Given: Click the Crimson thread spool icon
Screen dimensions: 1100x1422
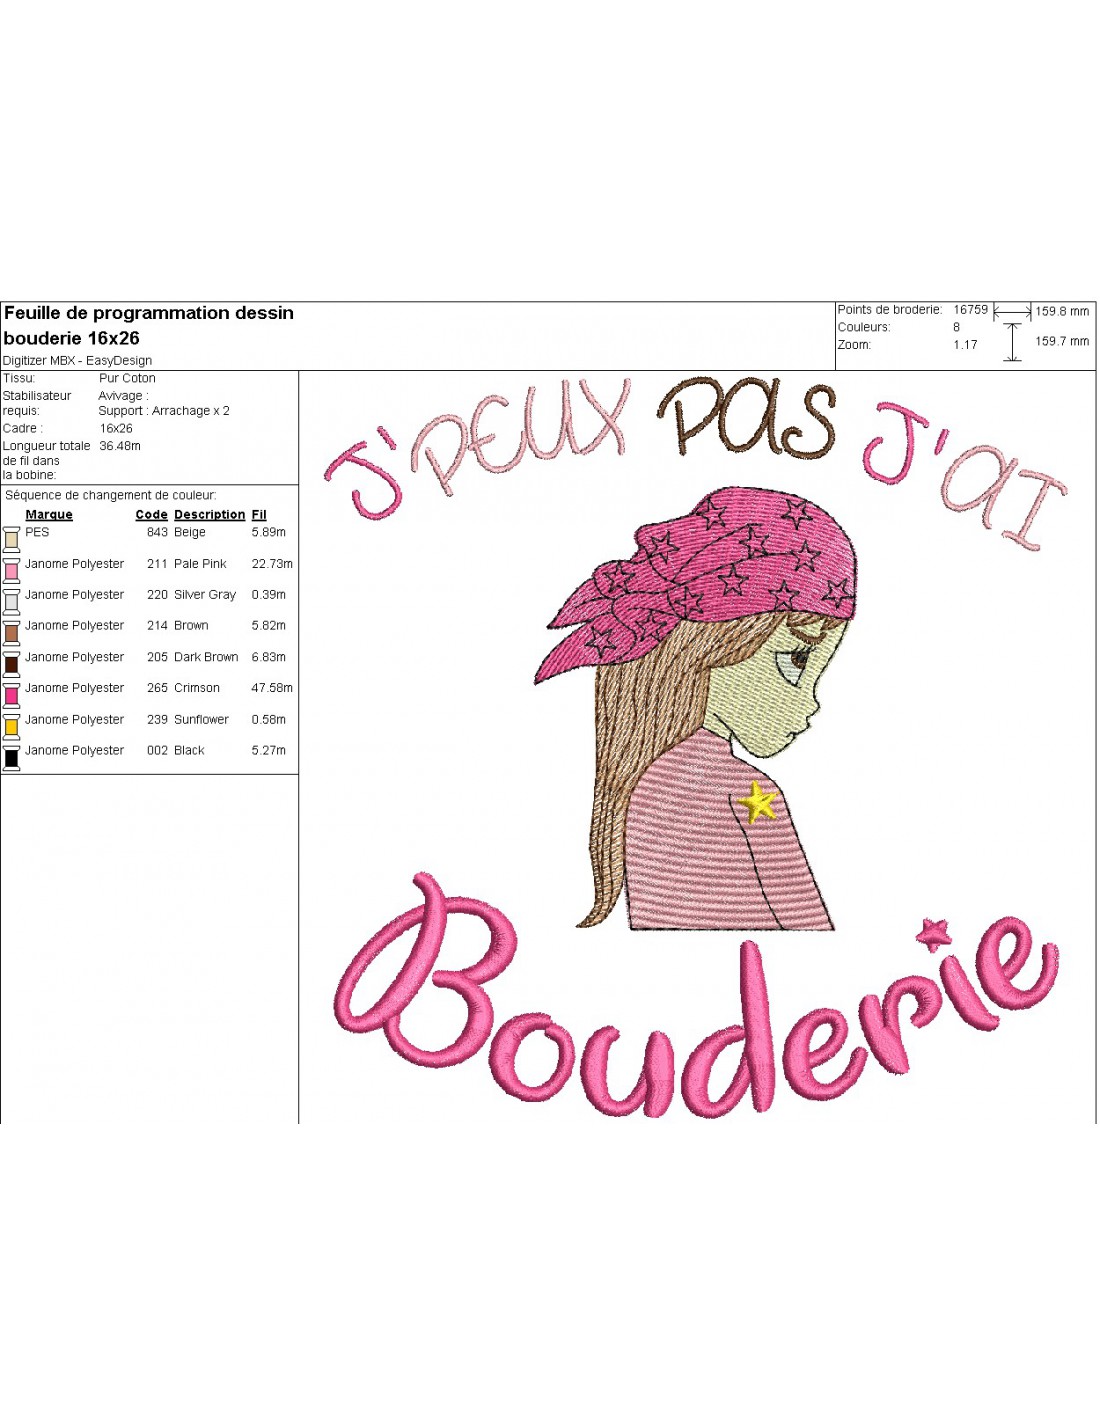Looking at the screenshot, I should click(11, 694).
